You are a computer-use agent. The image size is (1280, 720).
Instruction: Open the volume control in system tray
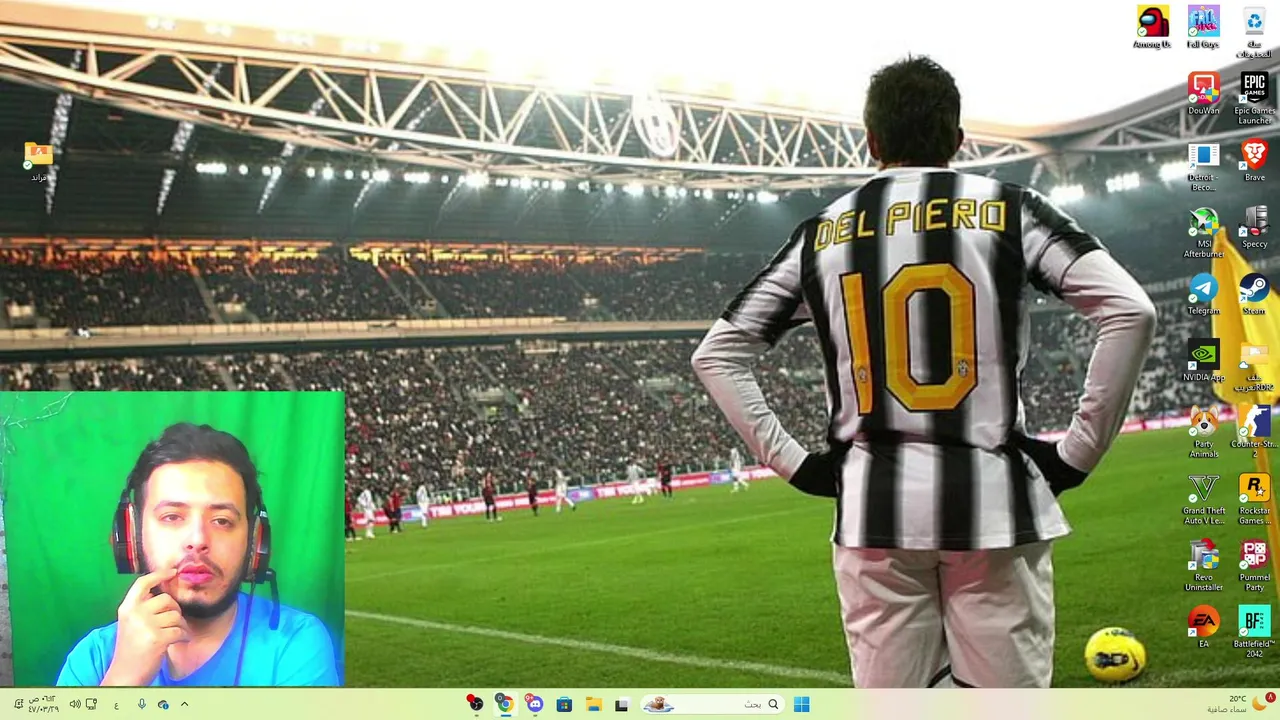pos(74,704)
